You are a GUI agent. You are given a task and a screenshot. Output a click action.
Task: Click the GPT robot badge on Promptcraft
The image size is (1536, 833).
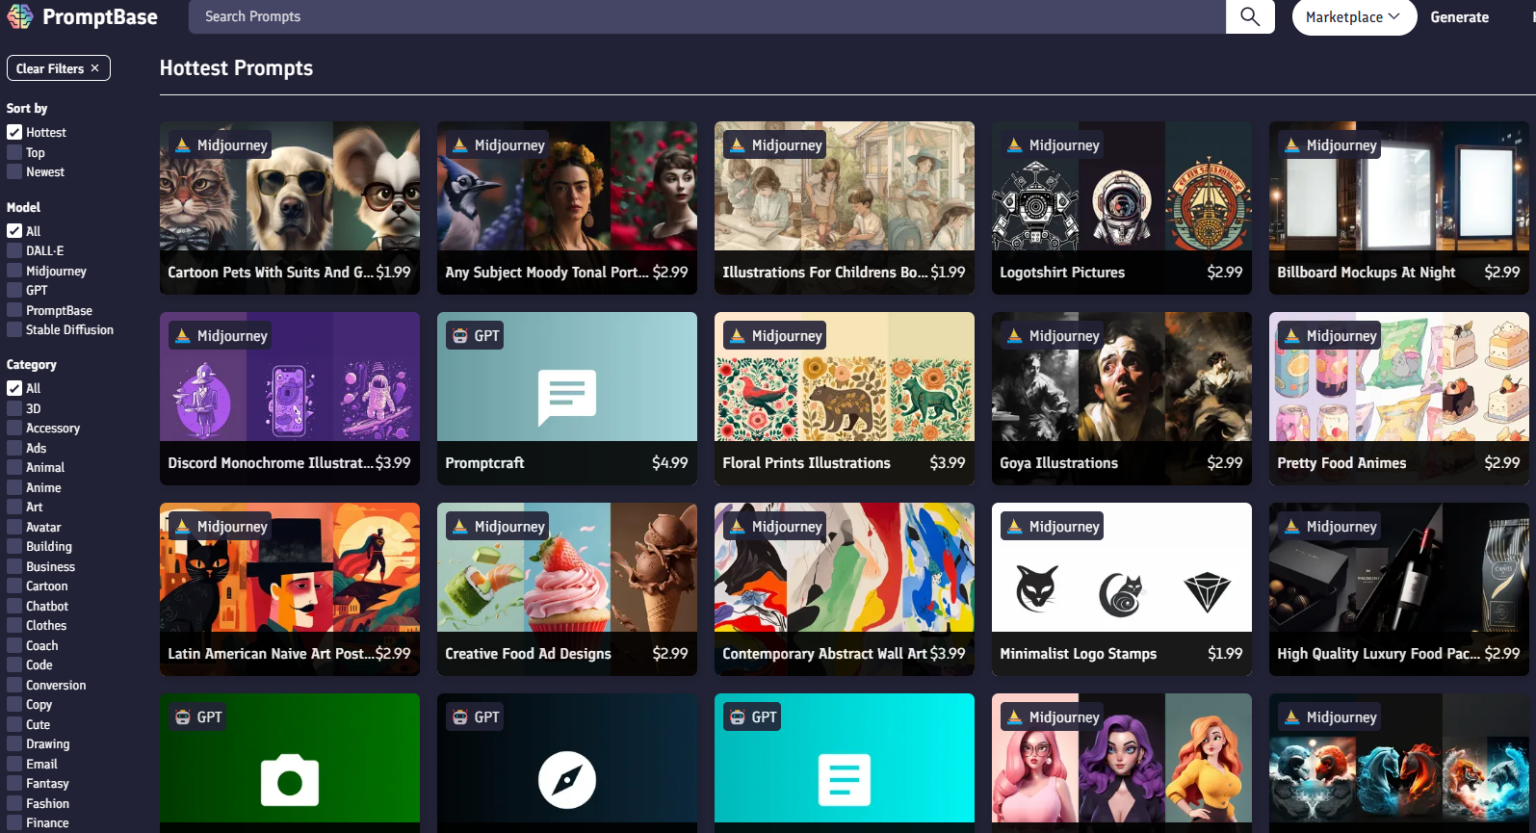(x=461, y=336)
